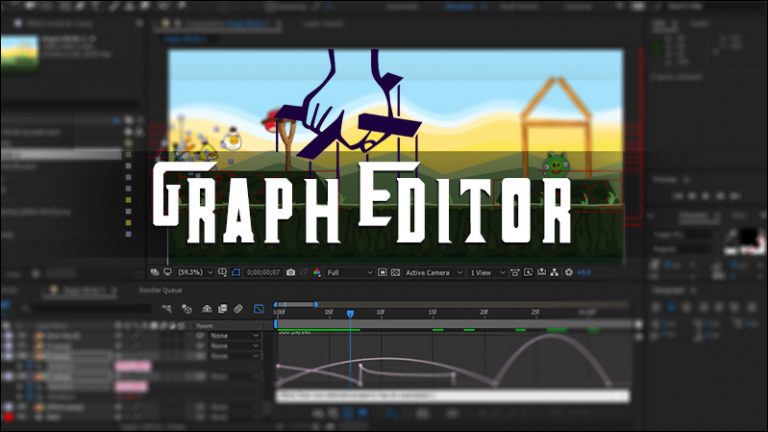Toggle the Graph Editor button in timeline

[259, 309]
